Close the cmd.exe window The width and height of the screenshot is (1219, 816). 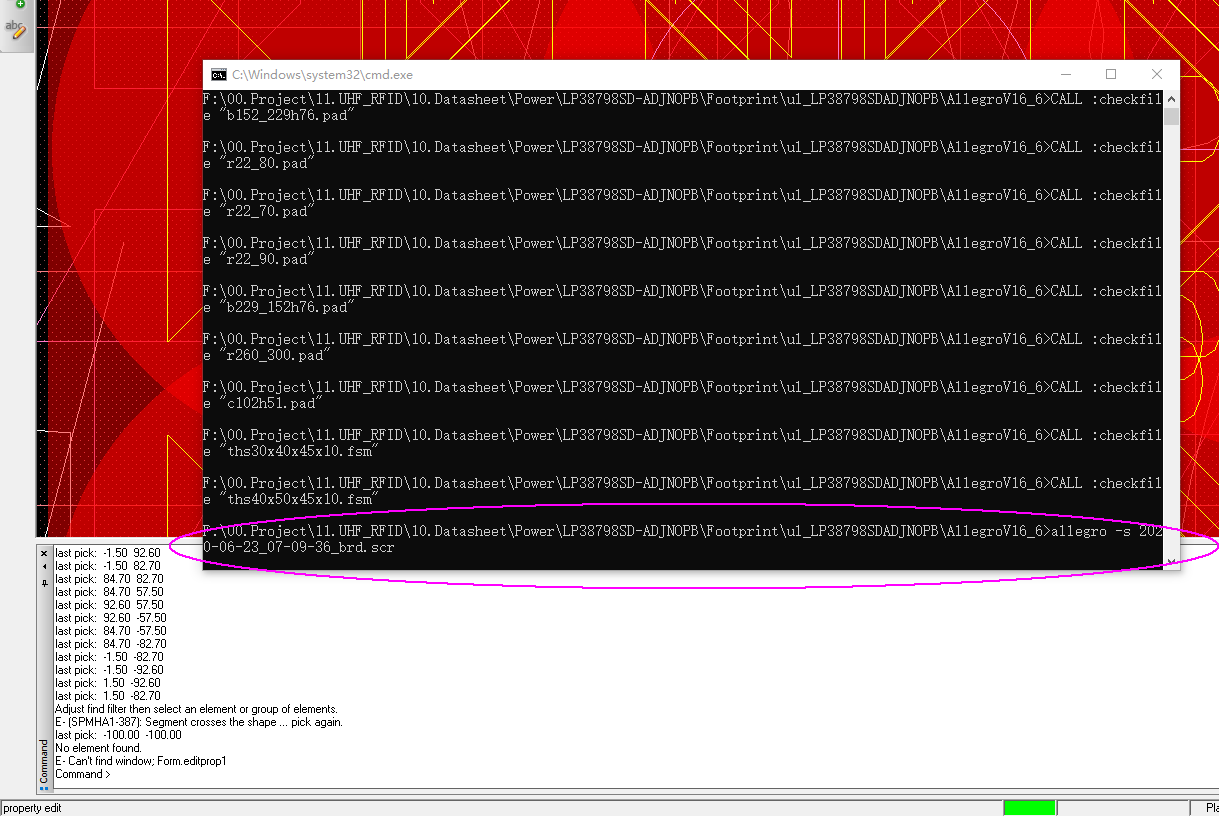tap(1157, 75)
